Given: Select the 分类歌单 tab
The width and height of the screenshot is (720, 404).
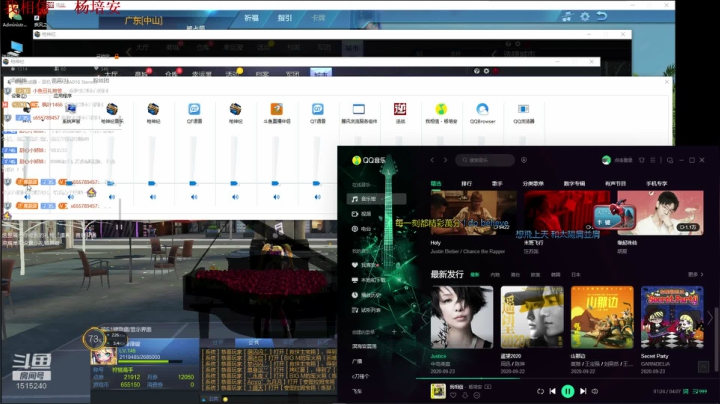Looking at the screenshot, I should 533,183.
